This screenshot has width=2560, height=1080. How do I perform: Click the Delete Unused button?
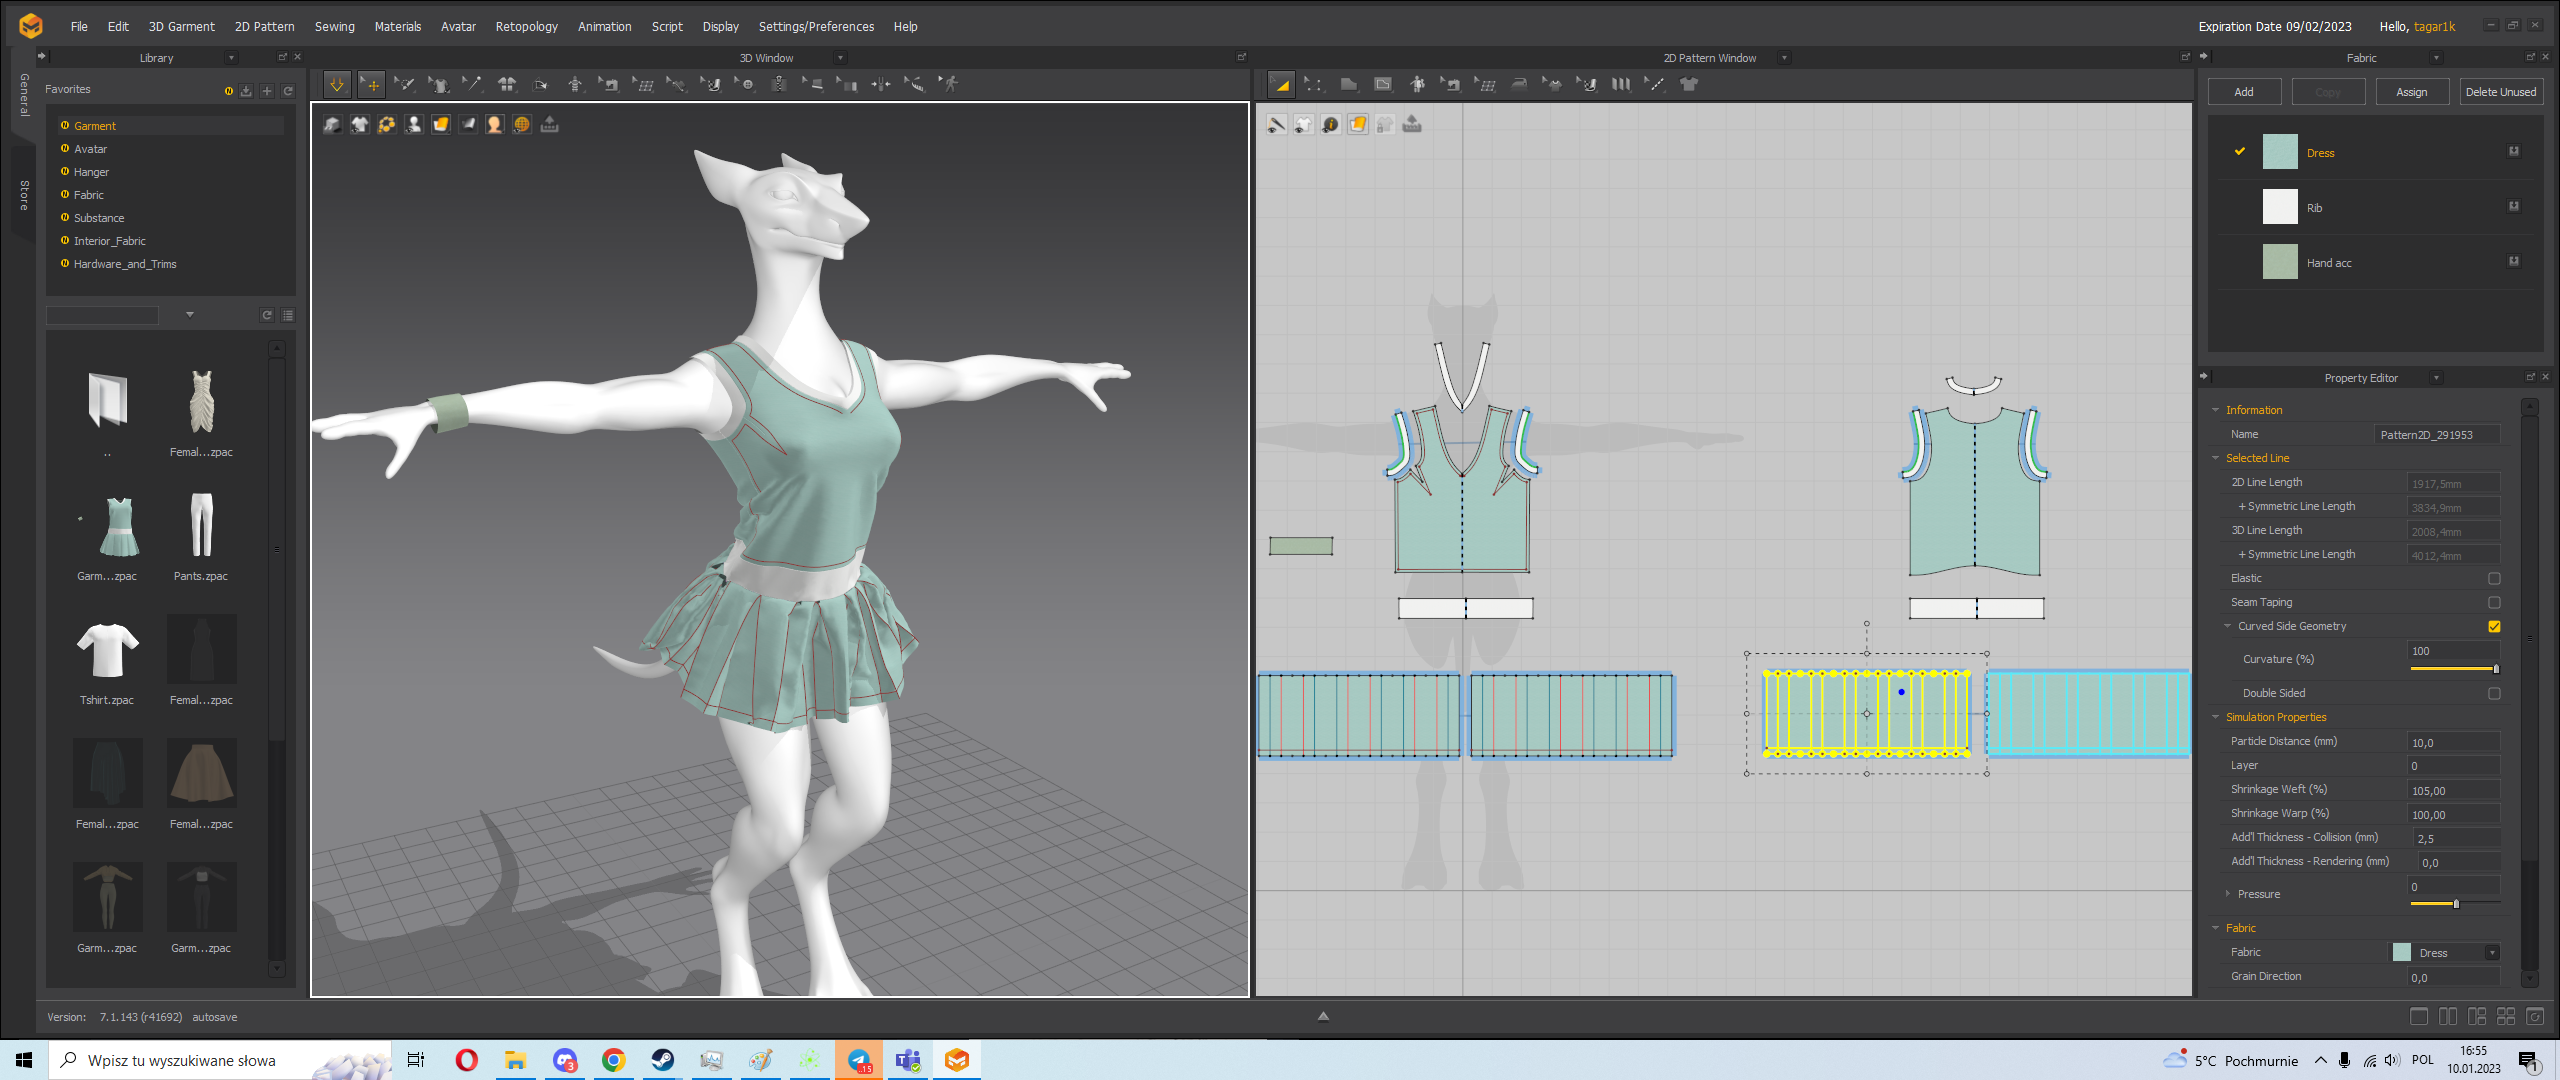[2500, 92]
